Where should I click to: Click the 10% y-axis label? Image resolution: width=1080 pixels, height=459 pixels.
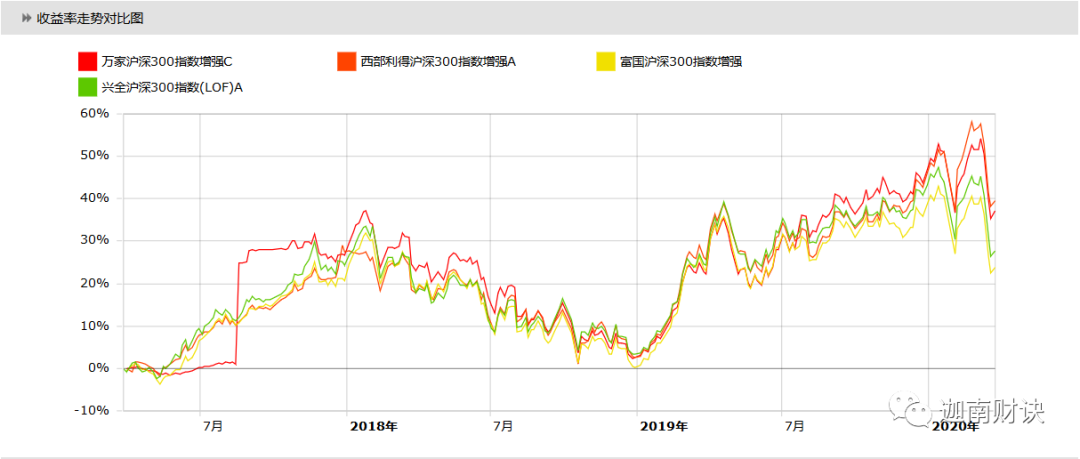pos(96,326)
